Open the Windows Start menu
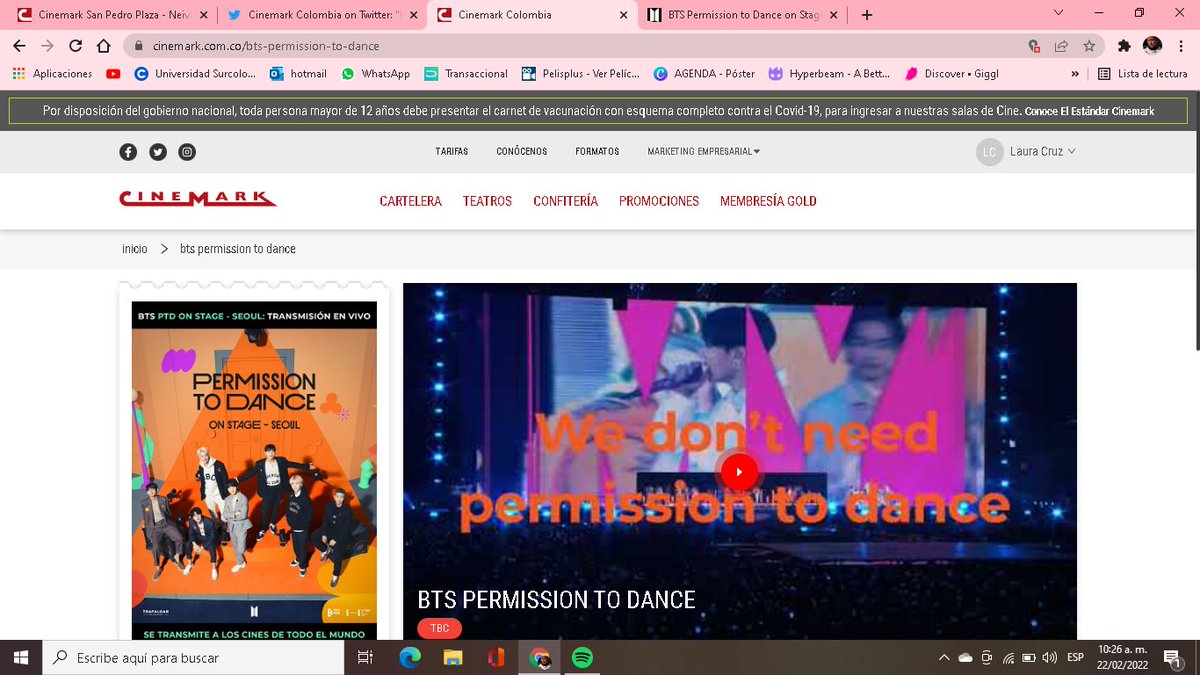 [x=21, y=657]
